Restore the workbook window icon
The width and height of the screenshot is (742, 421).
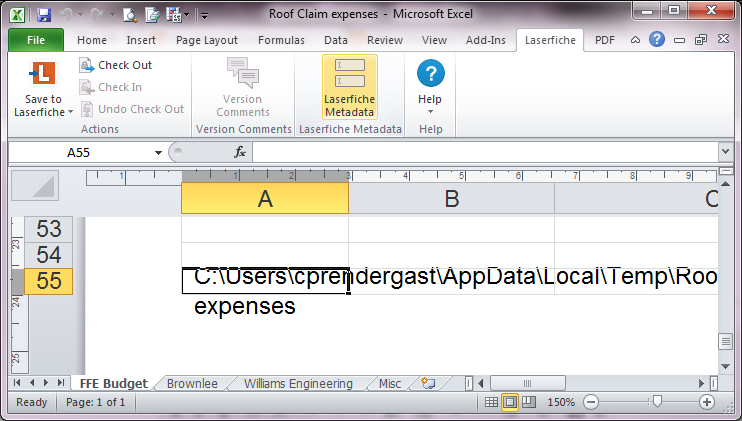(701, 40)
